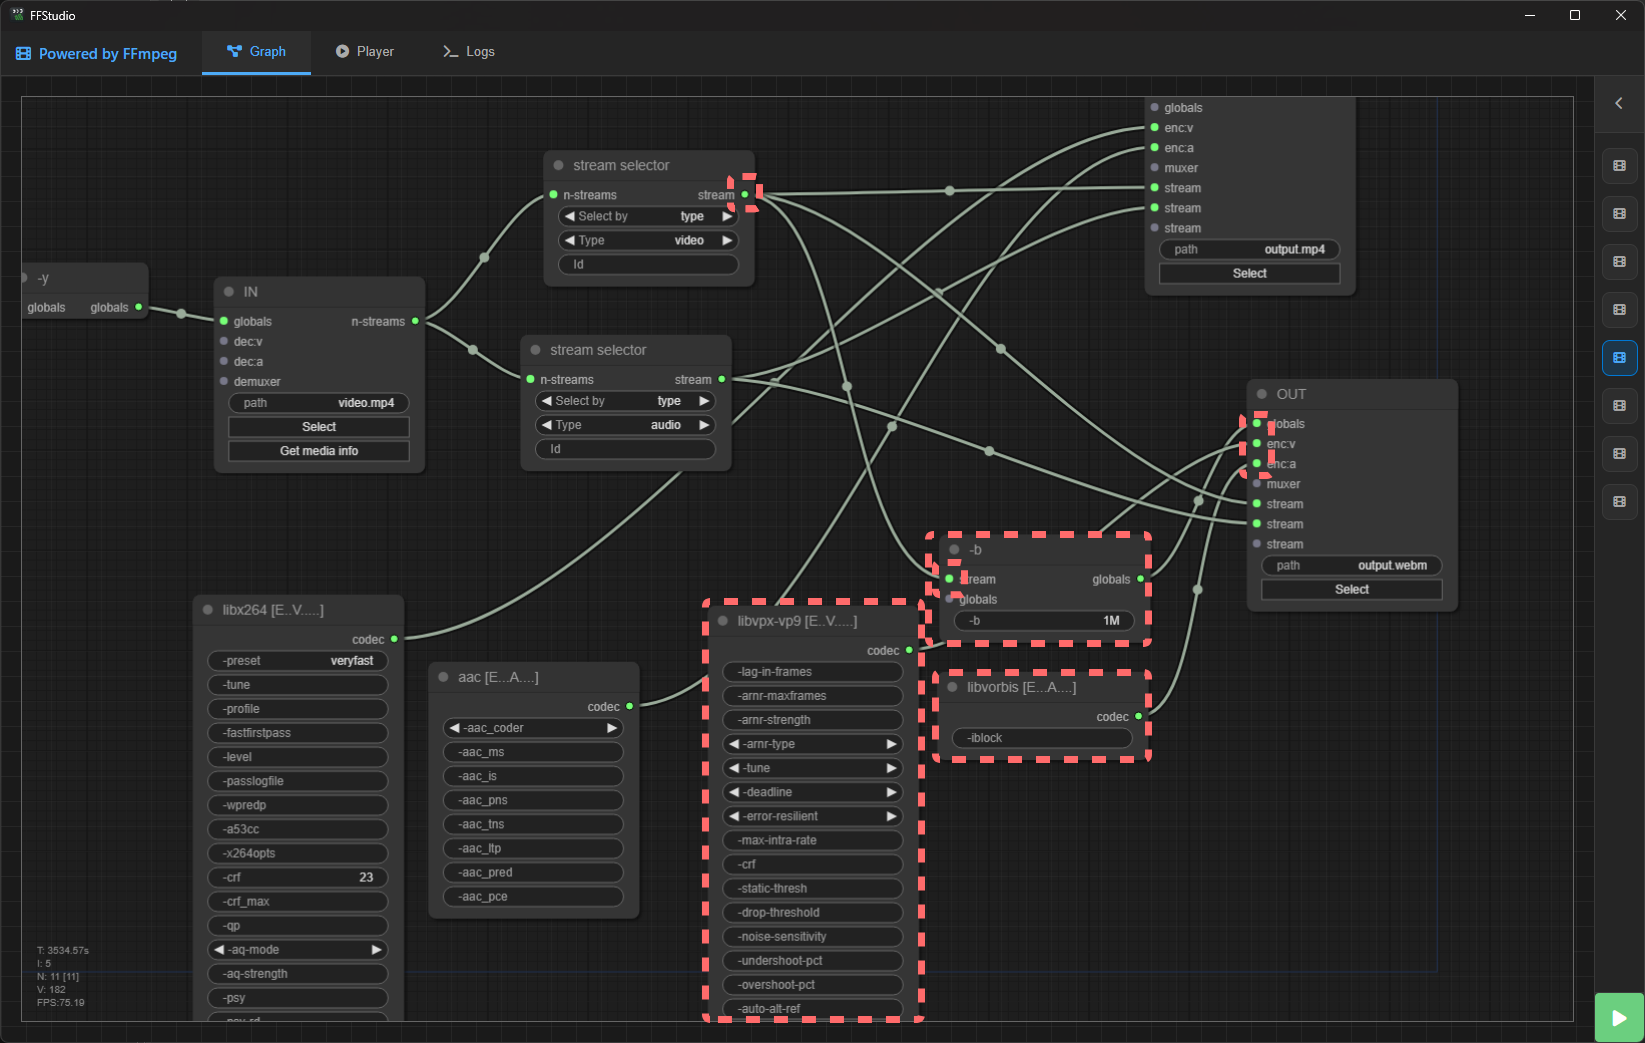Click the highlighted blue film icon in right sidebar

tap(1619, 358)
